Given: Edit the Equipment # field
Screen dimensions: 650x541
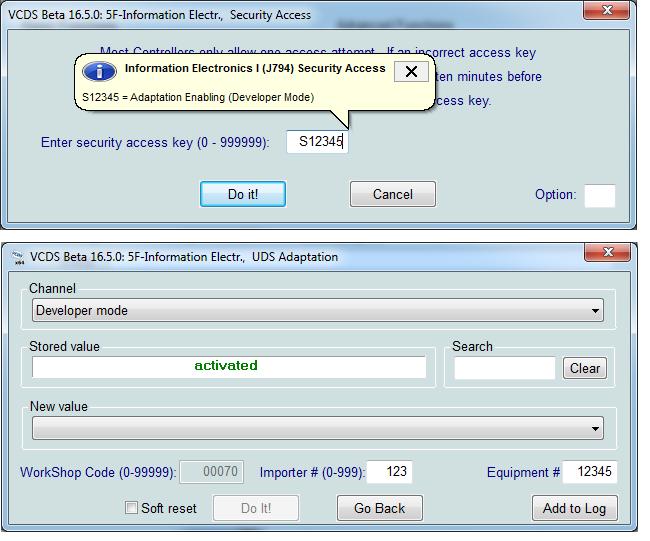Looking at the screenshot, I should [589, 472].
